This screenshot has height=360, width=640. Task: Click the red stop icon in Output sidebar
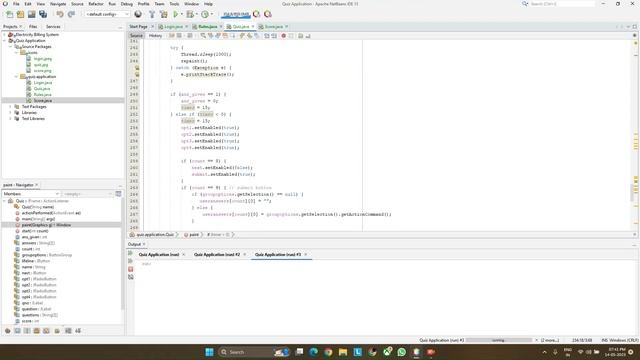131,269
